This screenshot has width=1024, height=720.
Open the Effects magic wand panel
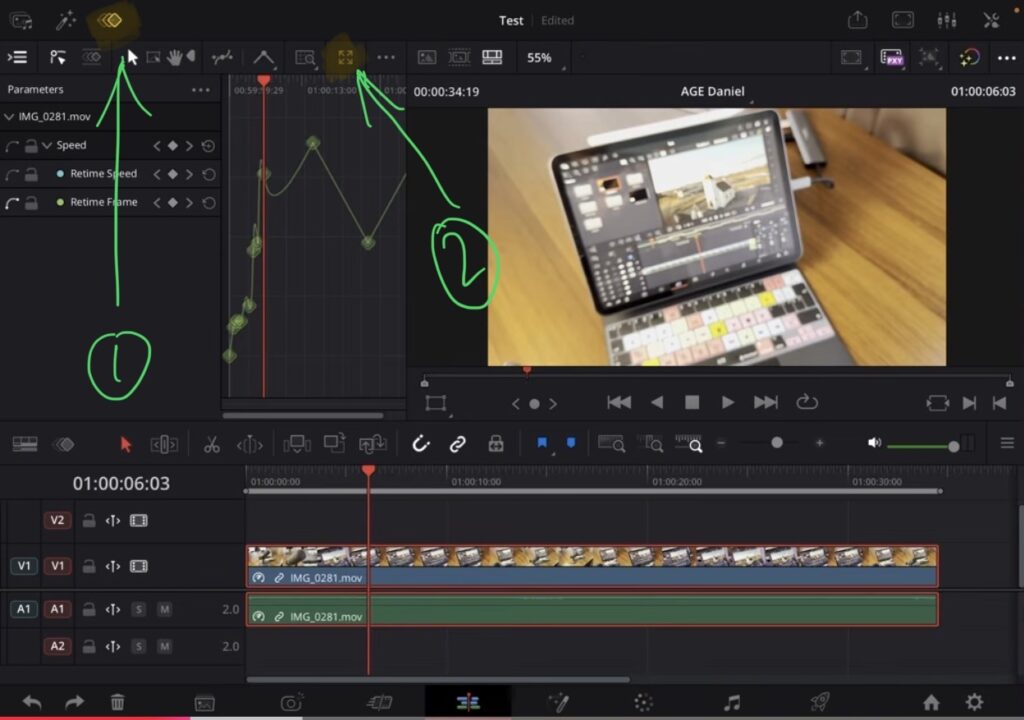pyautogui.click(x=65, y=21)
